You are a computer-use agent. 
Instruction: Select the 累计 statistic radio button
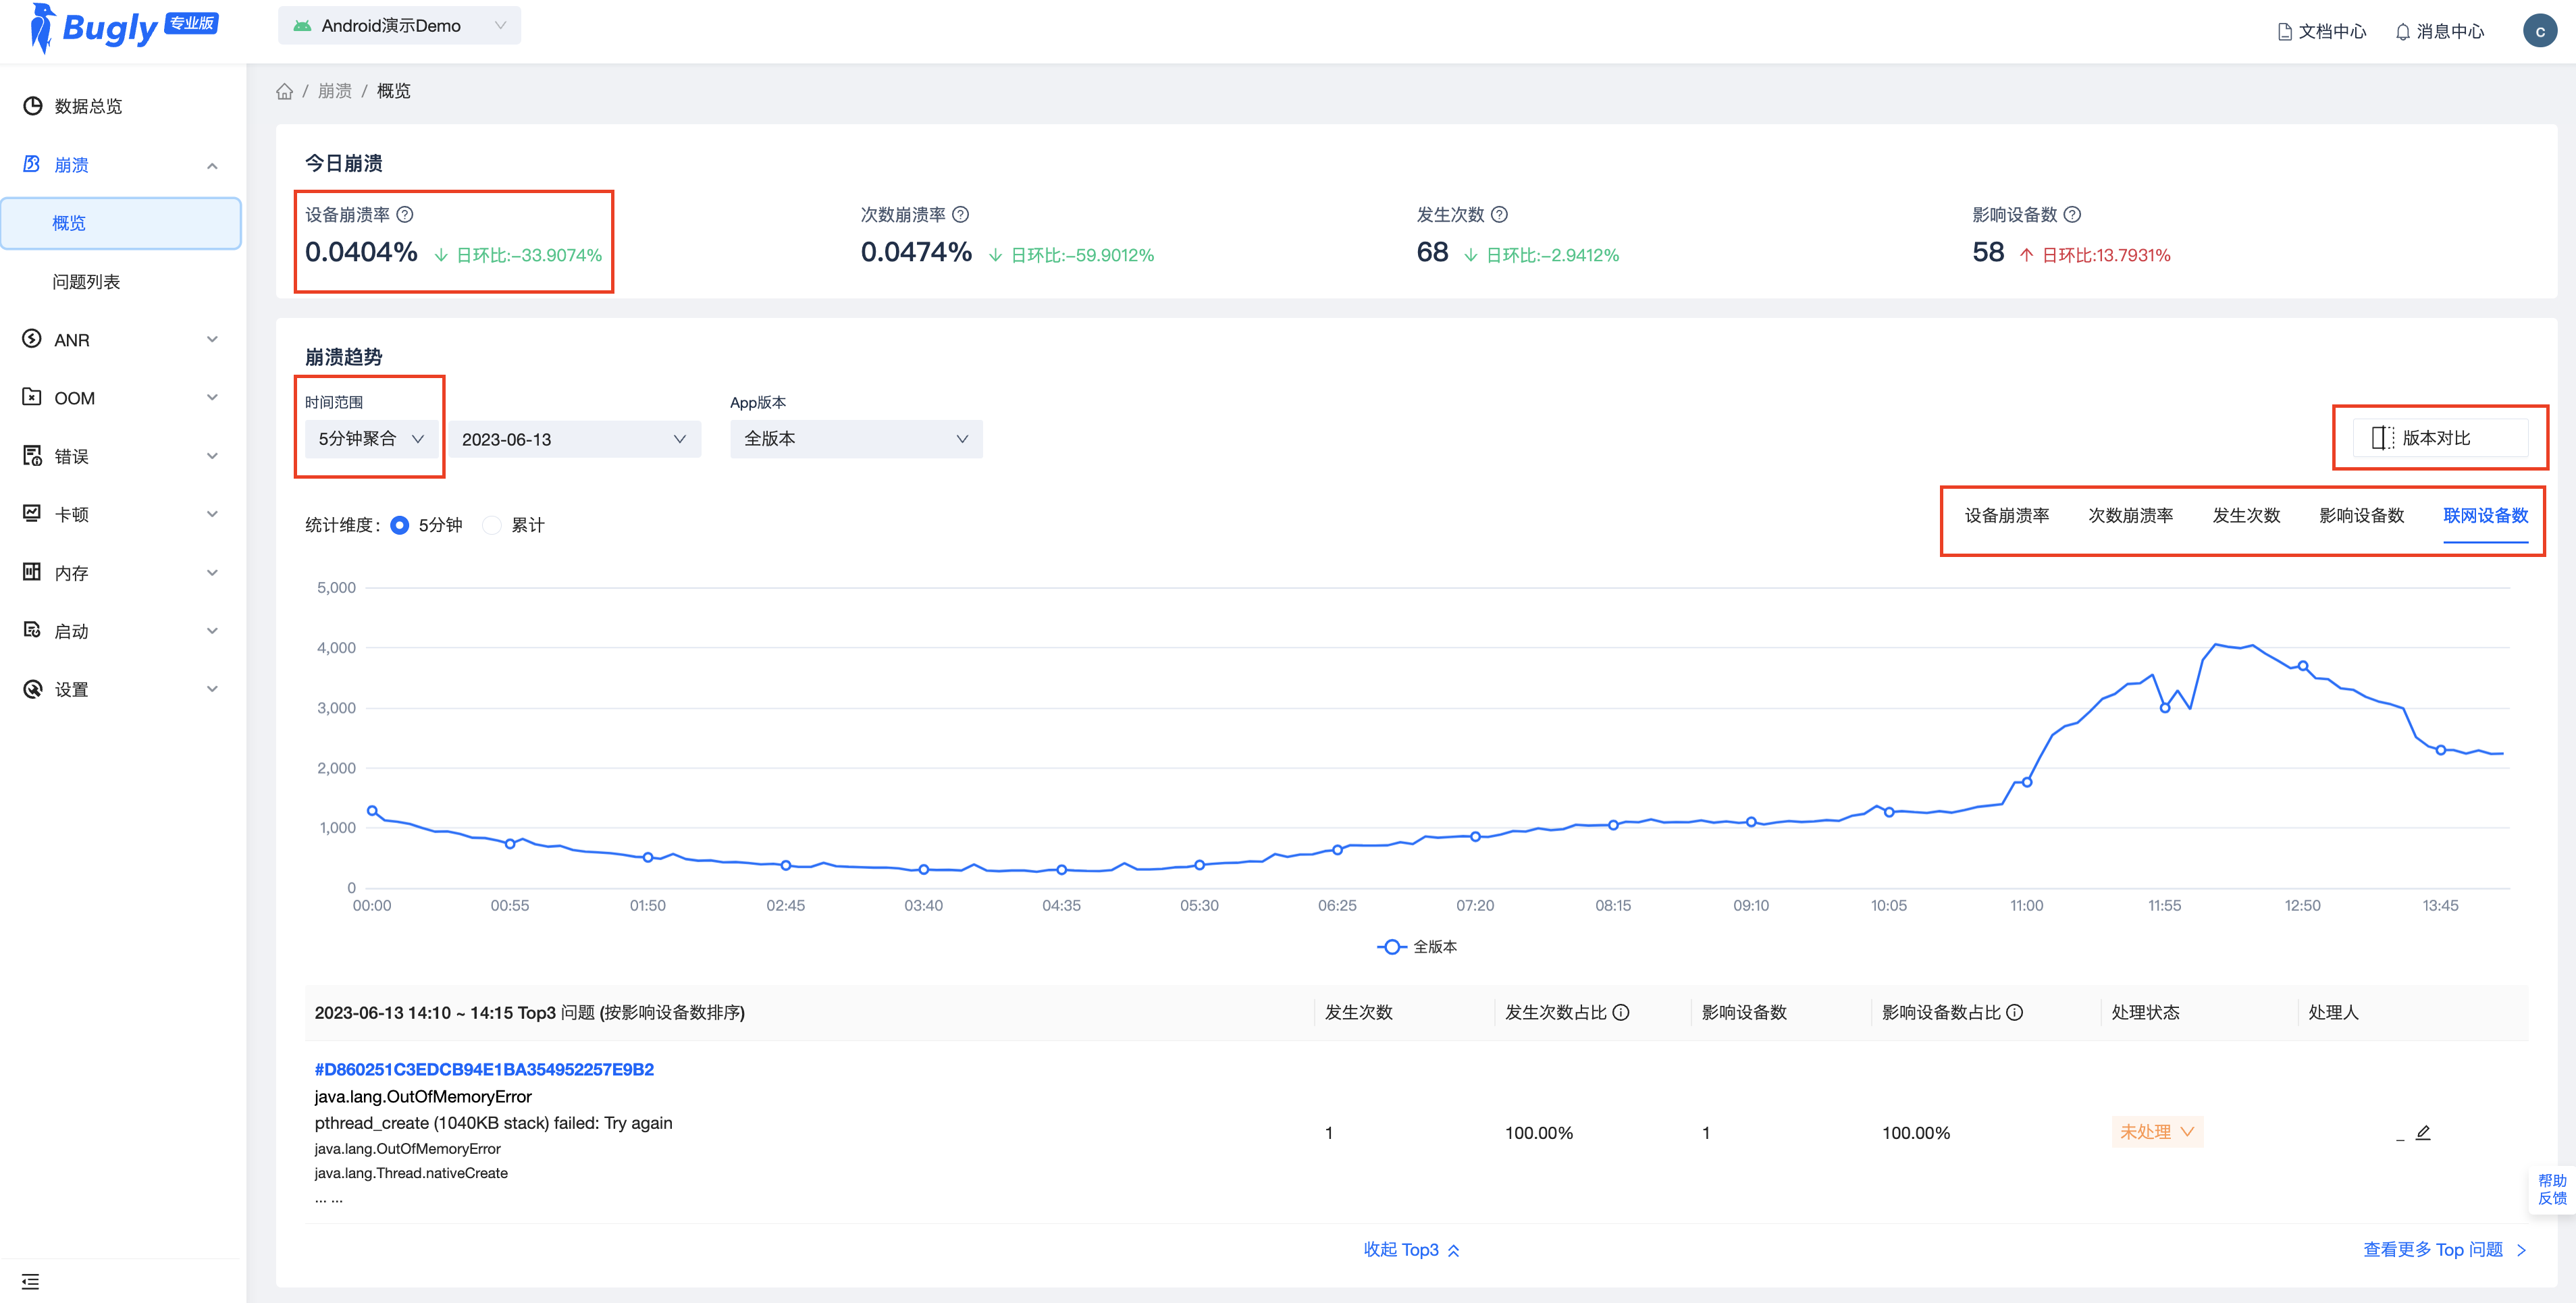click(492, 525)
